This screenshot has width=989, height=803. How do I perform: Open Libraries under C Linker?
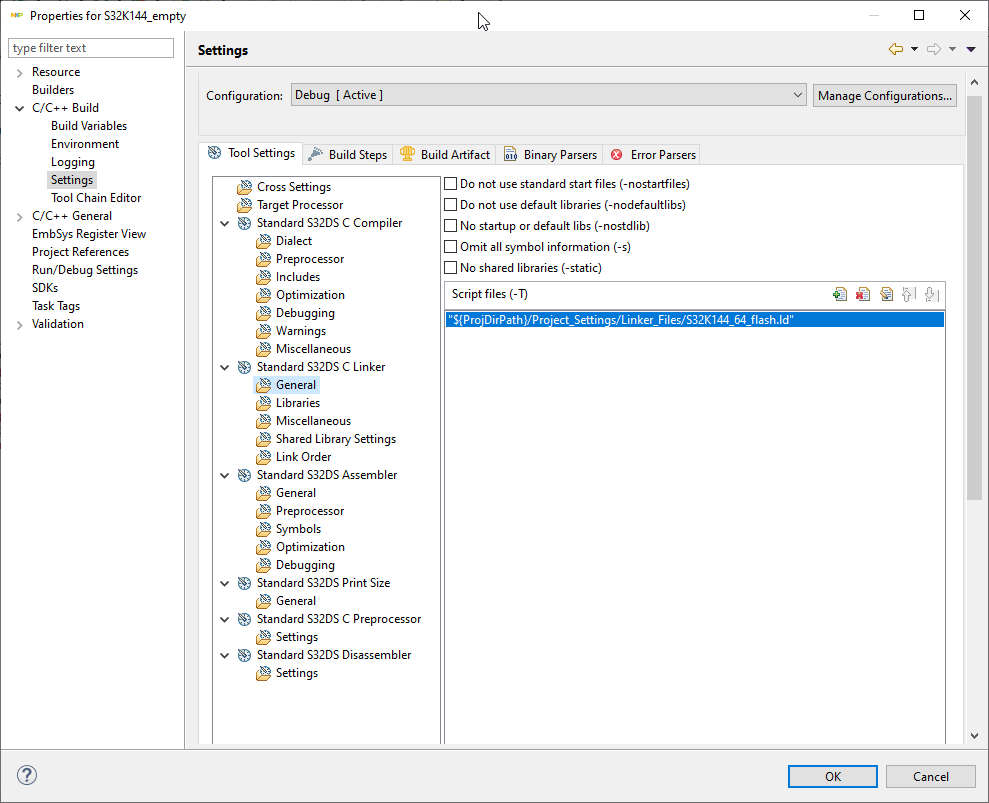(x=298, y=403)
